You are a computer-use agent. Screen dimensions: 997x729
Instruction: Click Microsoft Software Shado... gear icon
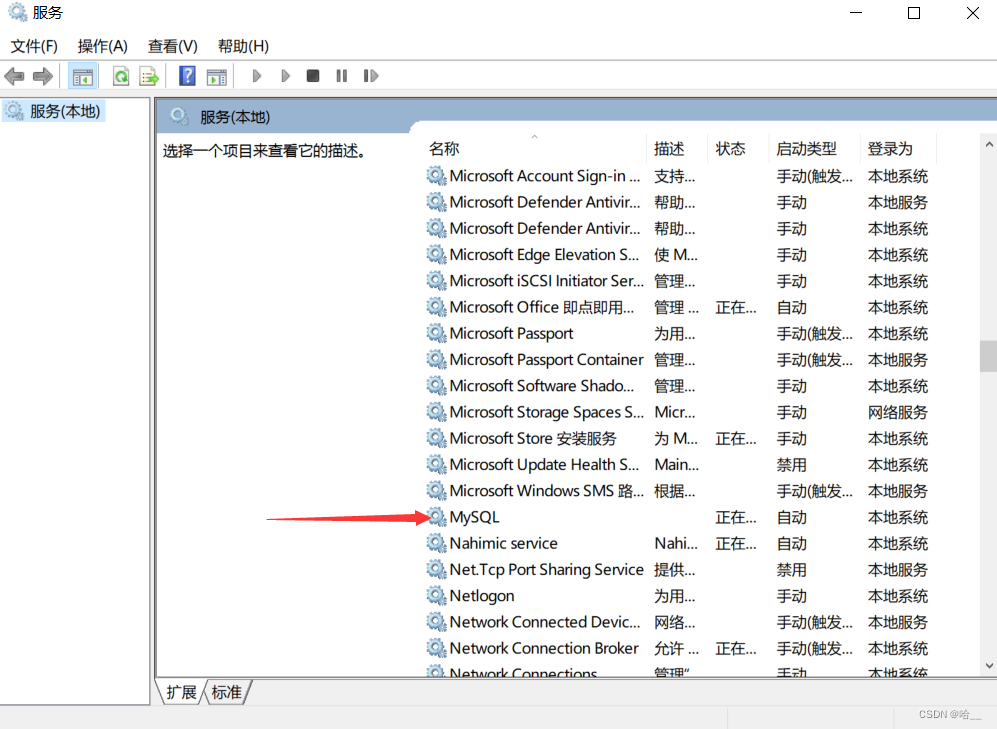coord(436,386)
